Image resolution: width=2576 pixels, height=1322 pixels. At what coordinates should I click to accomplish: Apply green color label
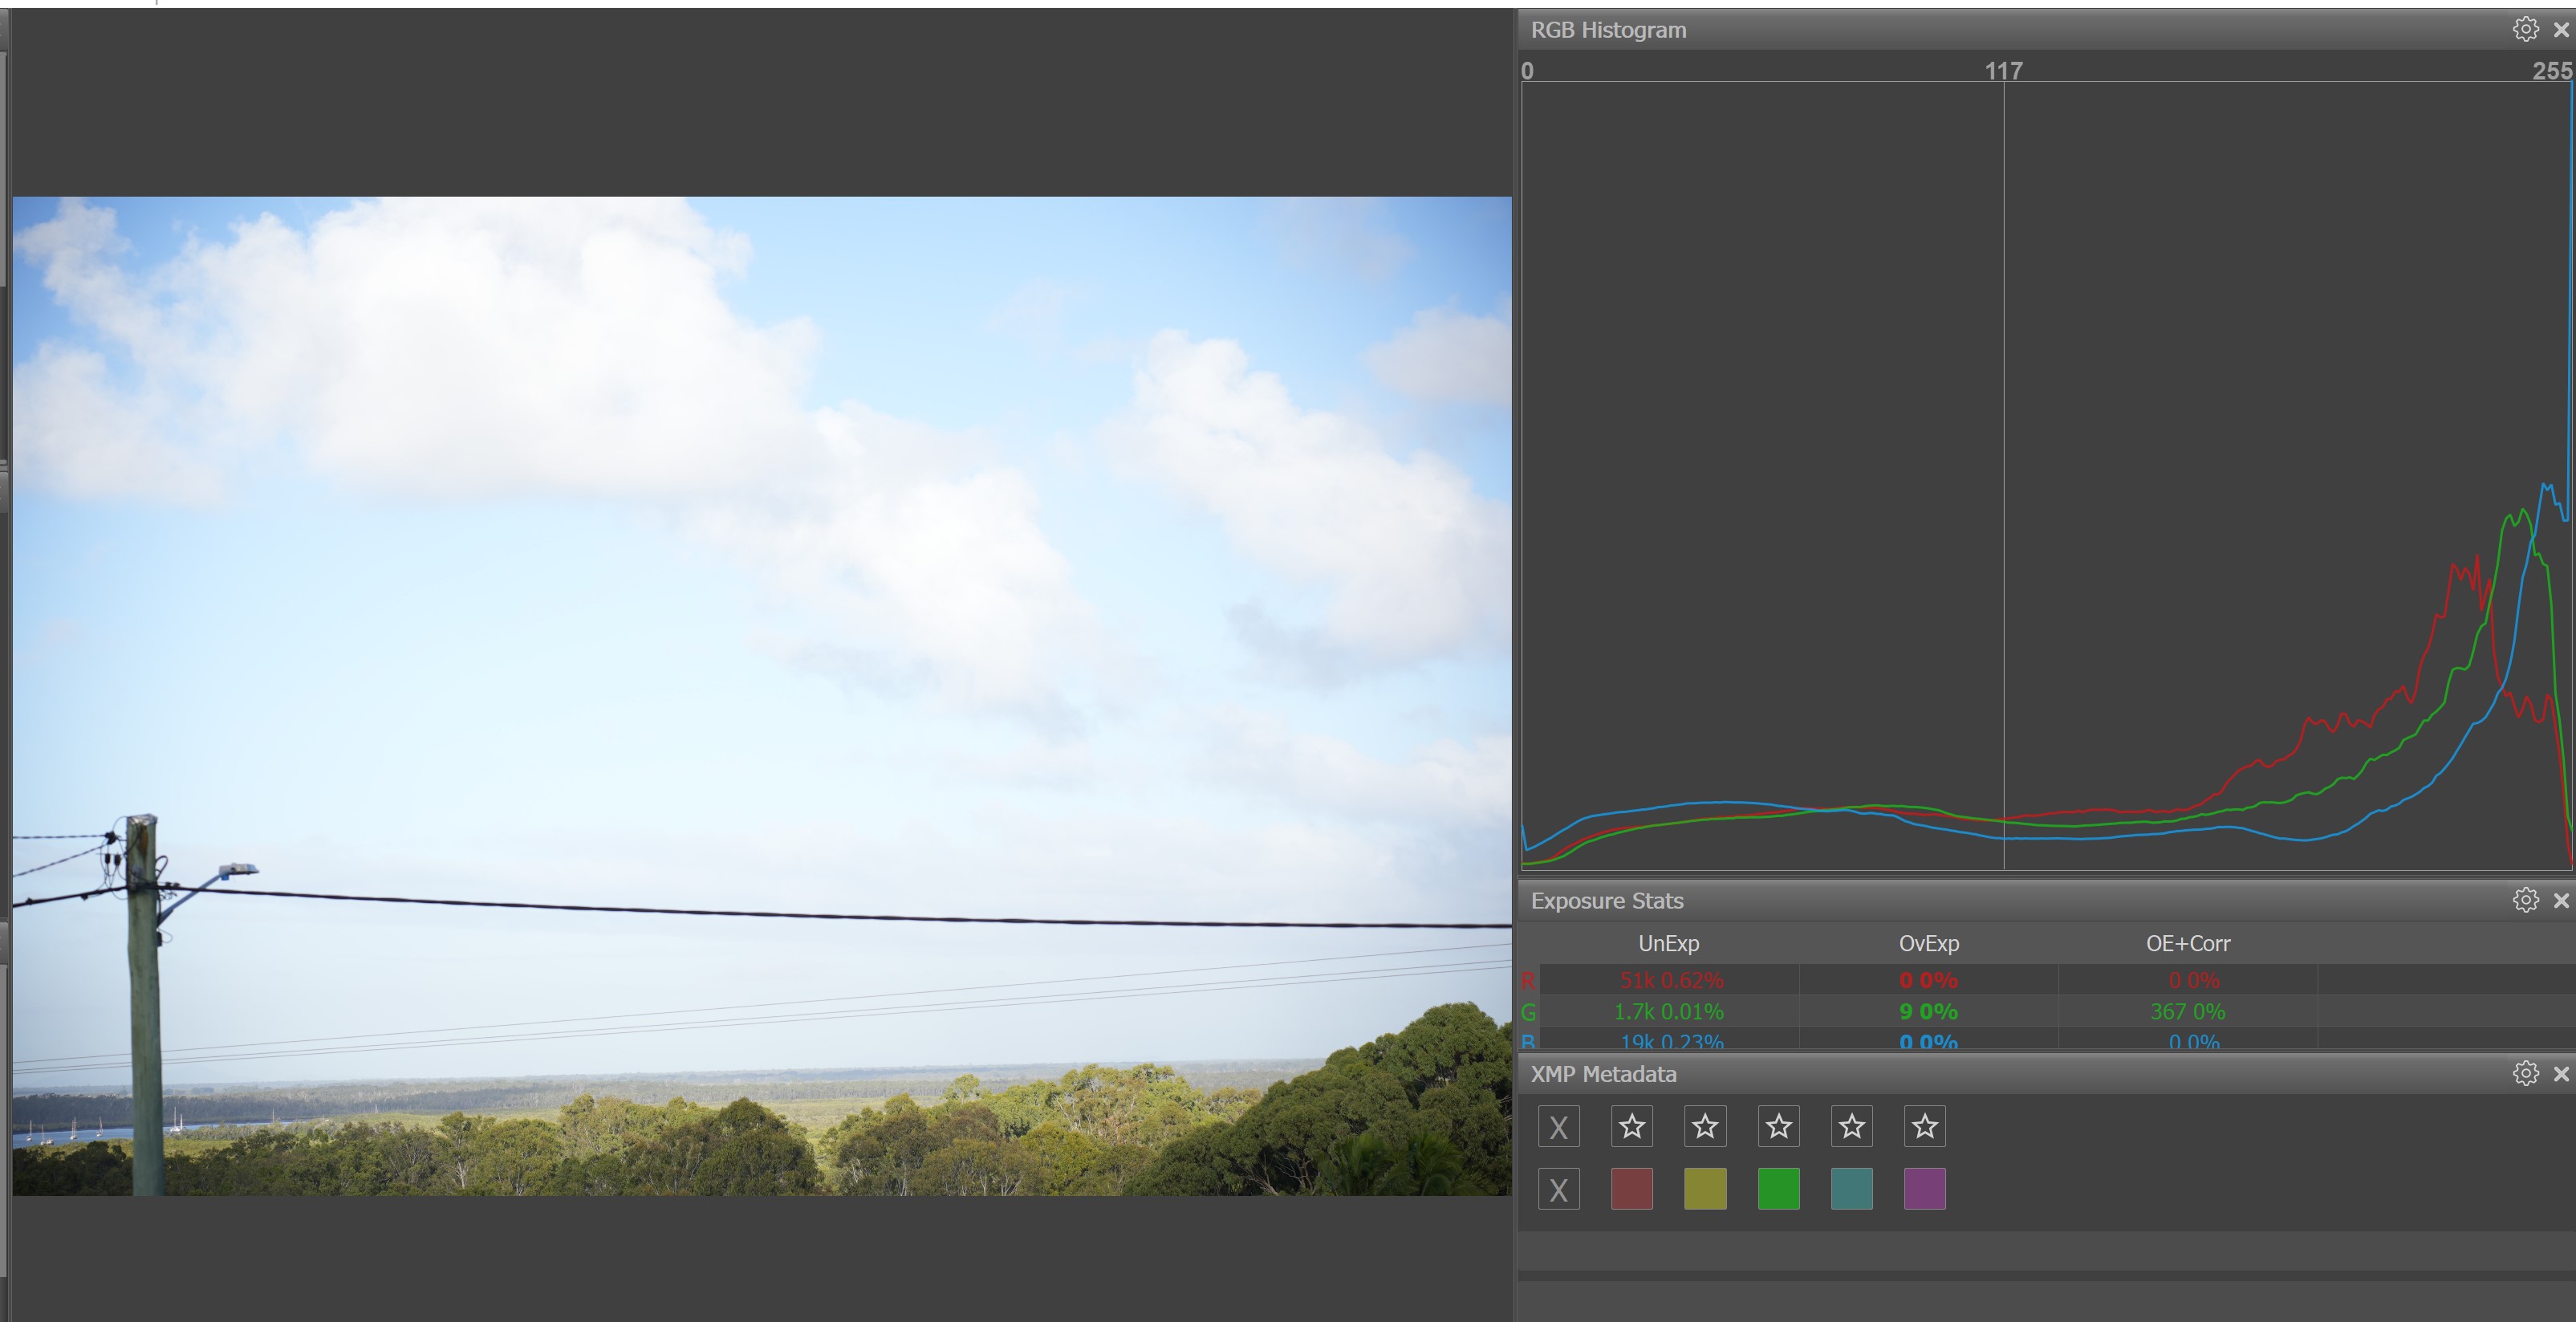click(x=1778, y=1189)
